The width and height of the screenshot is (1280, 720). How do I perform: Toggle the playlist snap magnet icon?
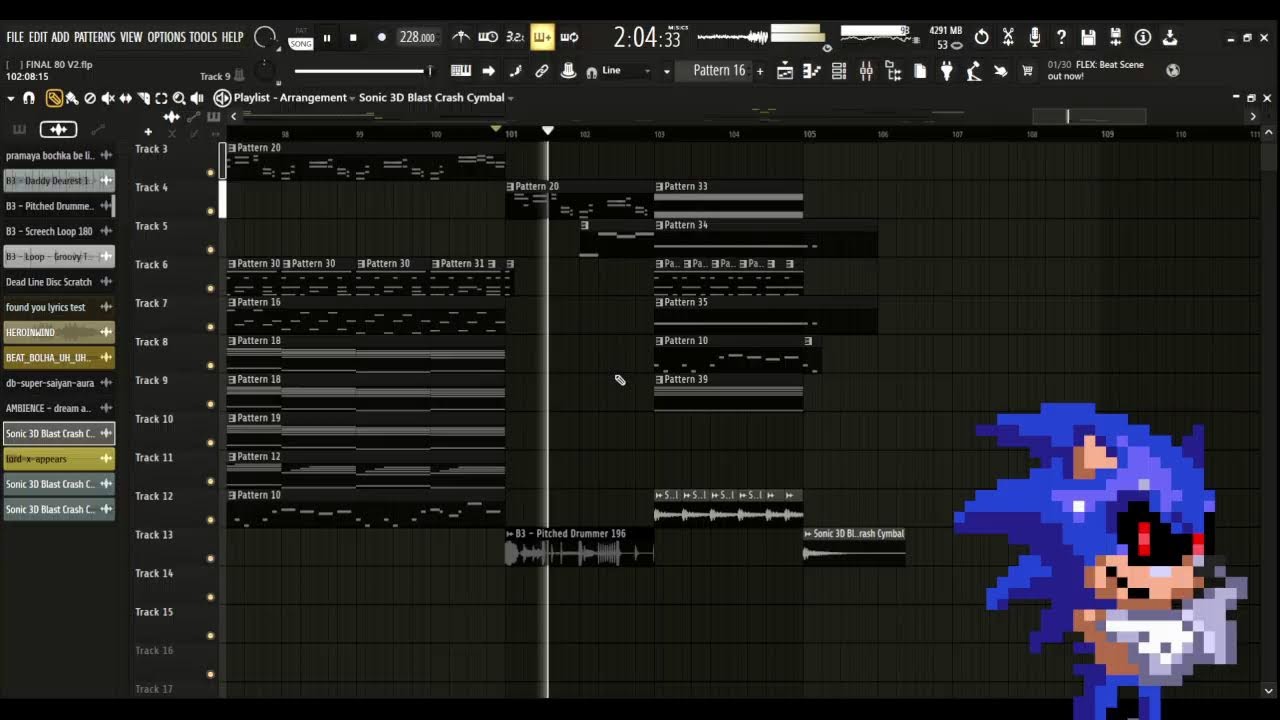click(x=29, y=98)
